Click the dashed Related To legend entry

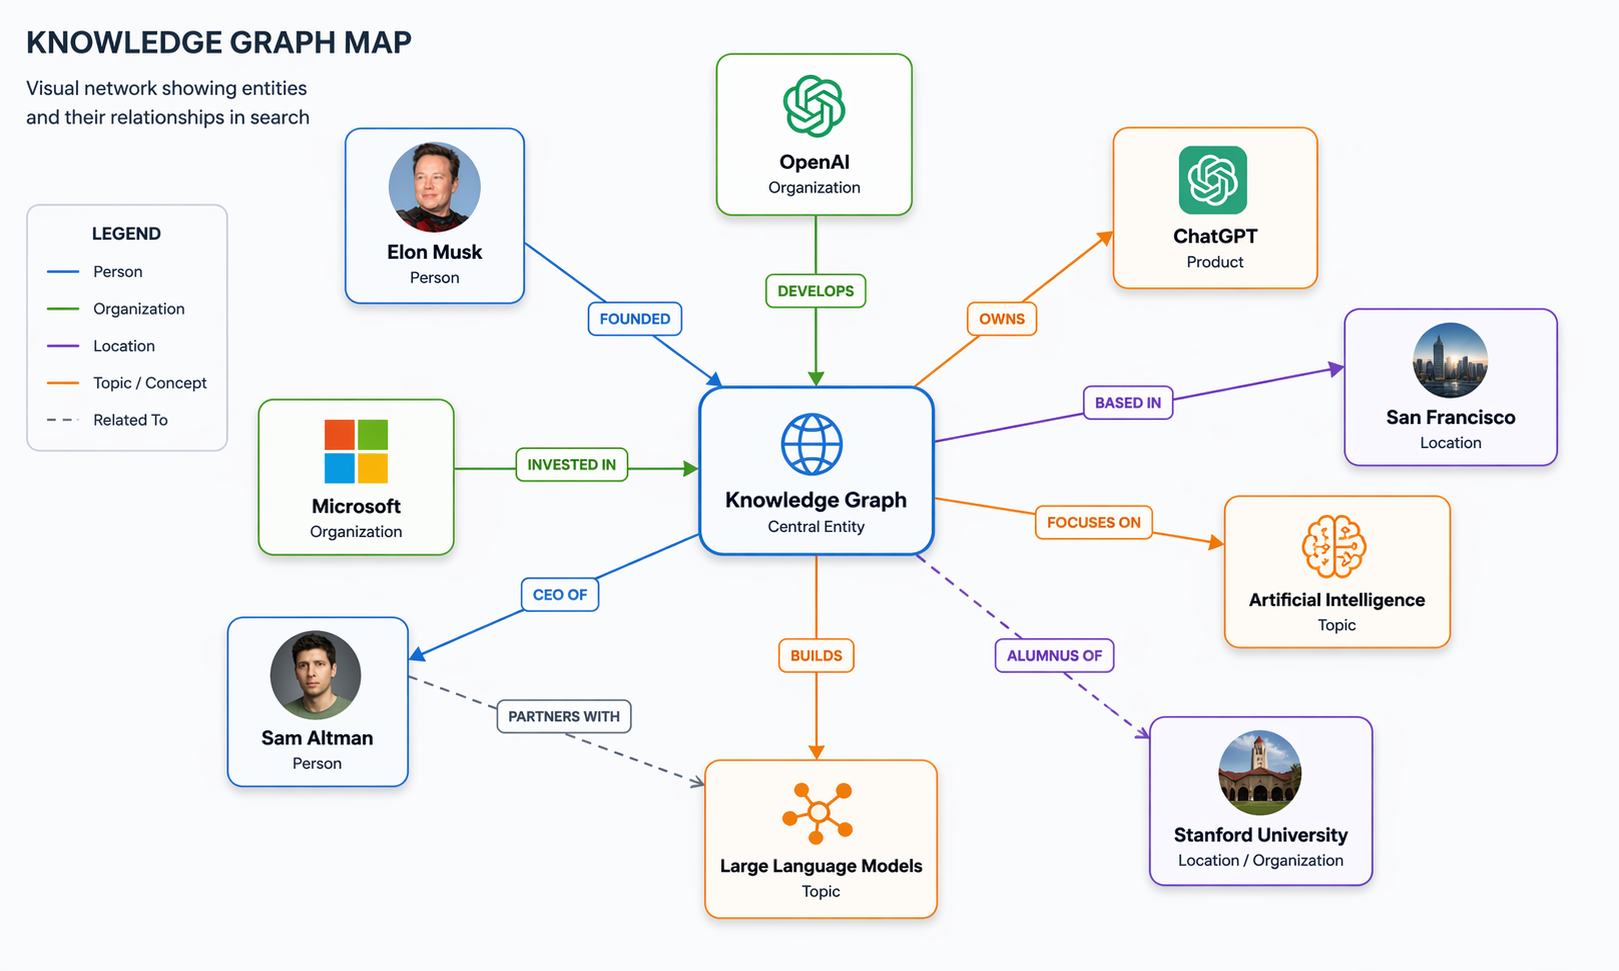pos(107,420)
